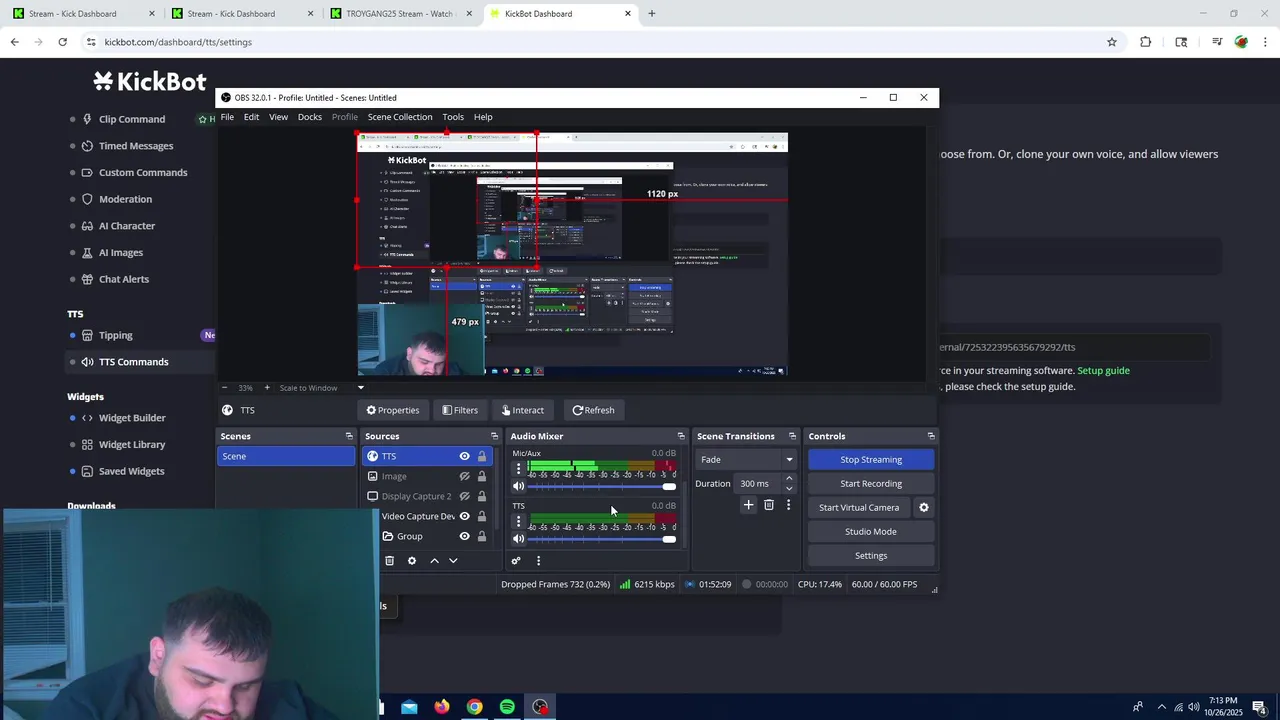The width and height of the screenshot is (1280, 720).
Task: Open Spotify from the Windows taskbar
Action: coord(507,707)
